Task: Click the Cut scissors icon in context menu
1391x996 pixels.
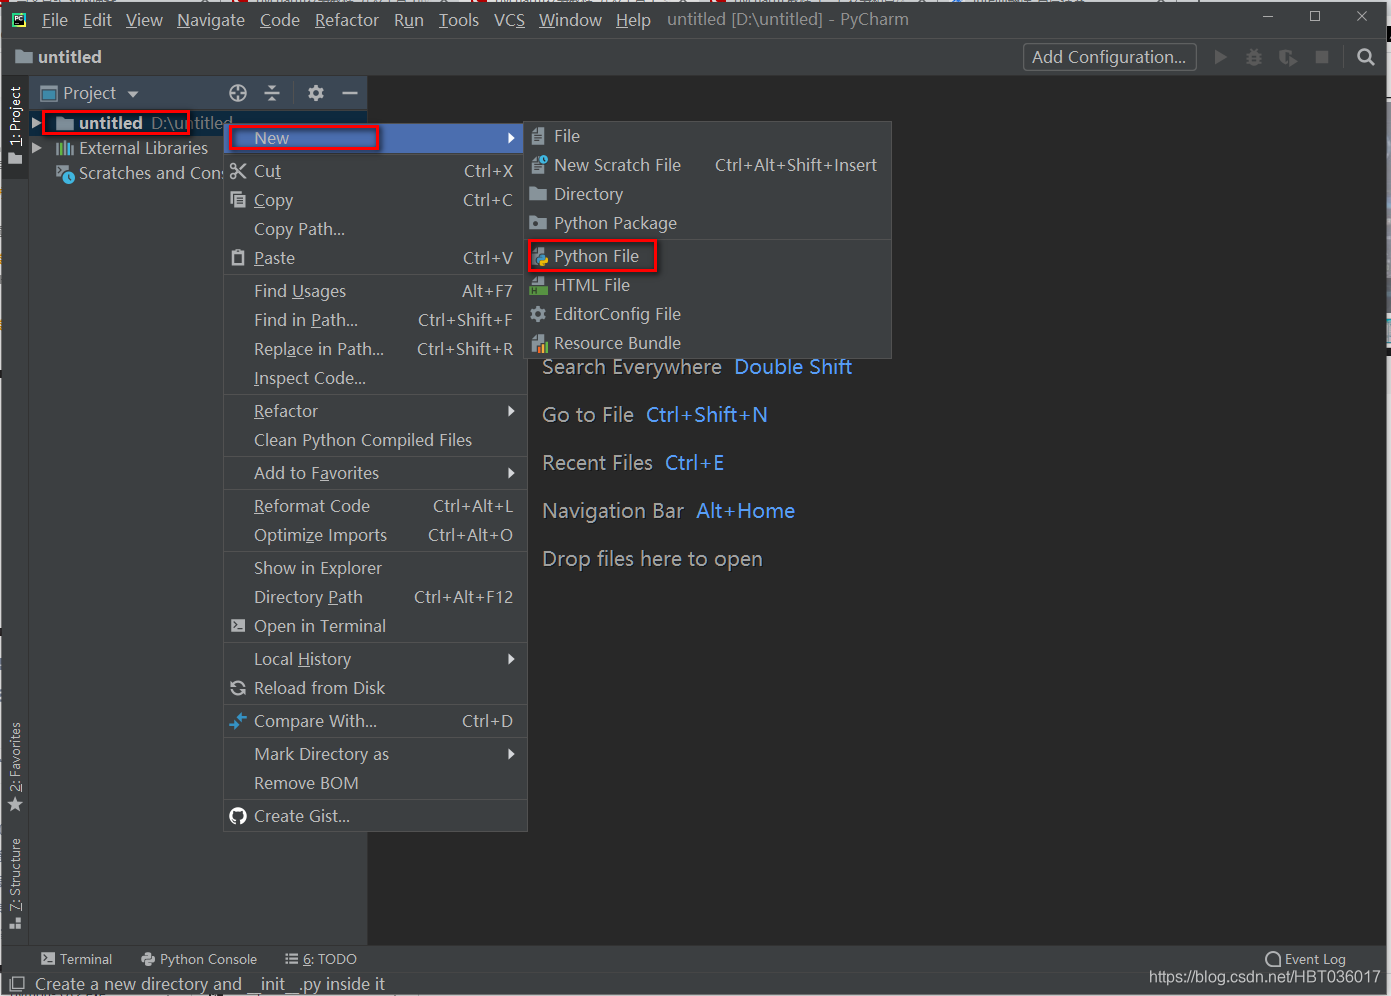Action: 238,171
